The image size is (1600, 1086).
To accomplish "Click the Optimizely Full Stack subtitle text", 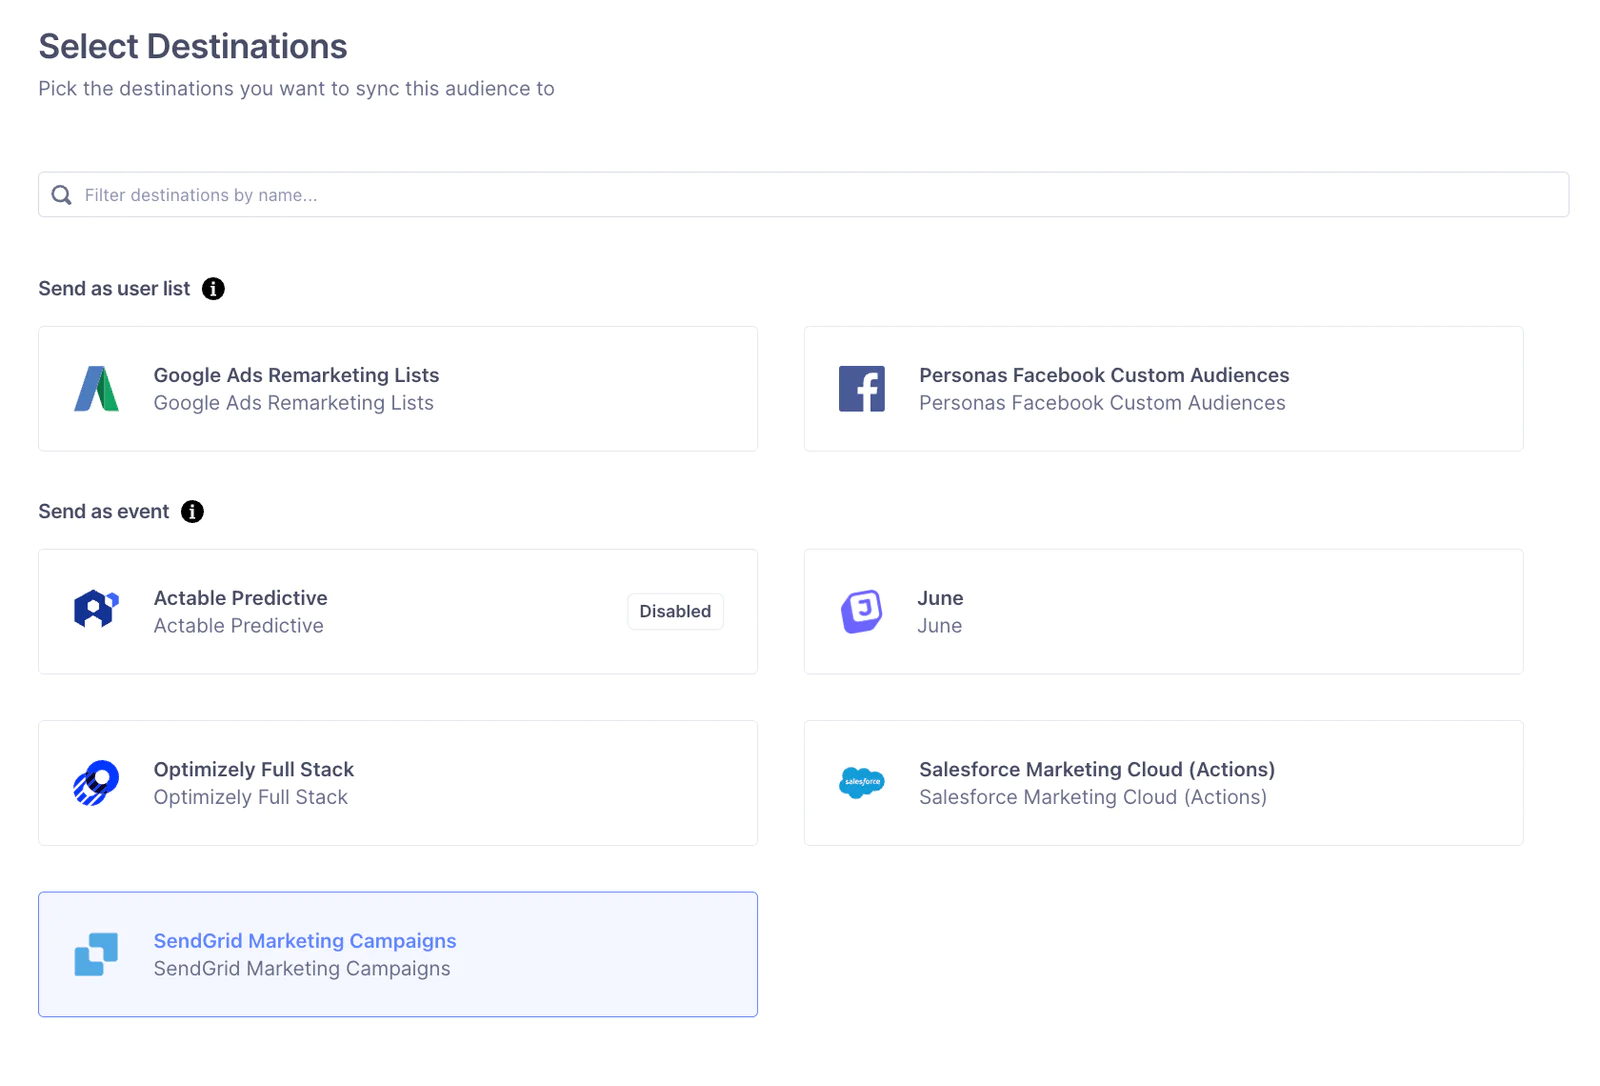I will 251,797.
